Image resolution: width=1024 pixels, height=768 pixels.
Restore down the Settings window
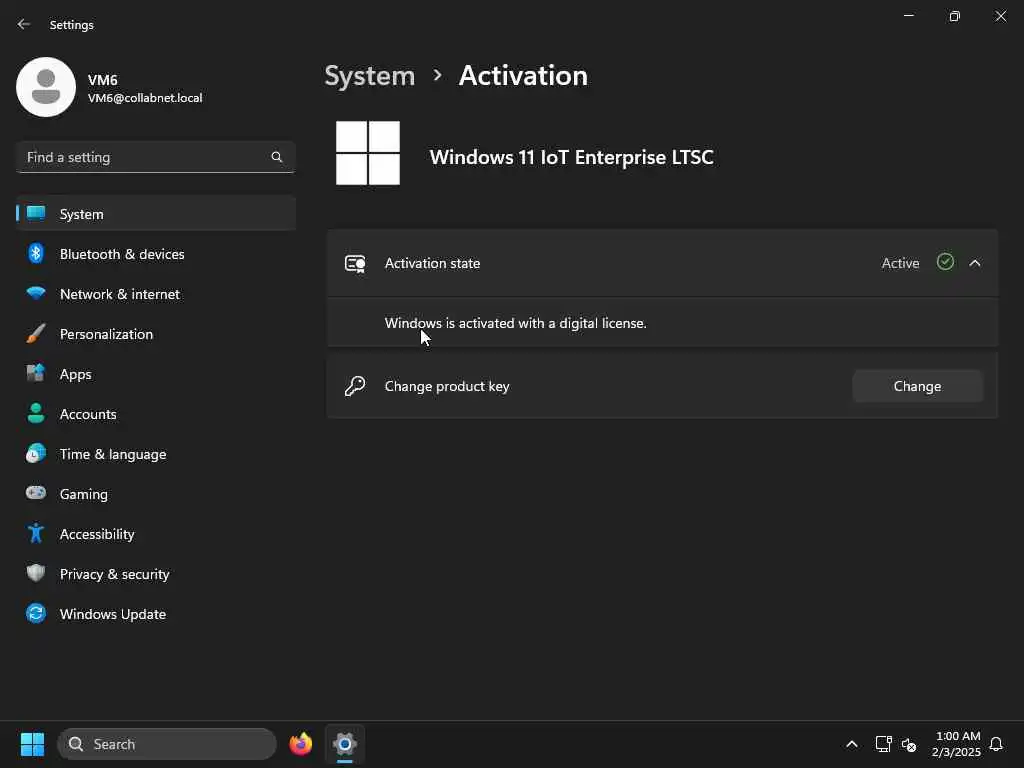(x=954, y=16)
